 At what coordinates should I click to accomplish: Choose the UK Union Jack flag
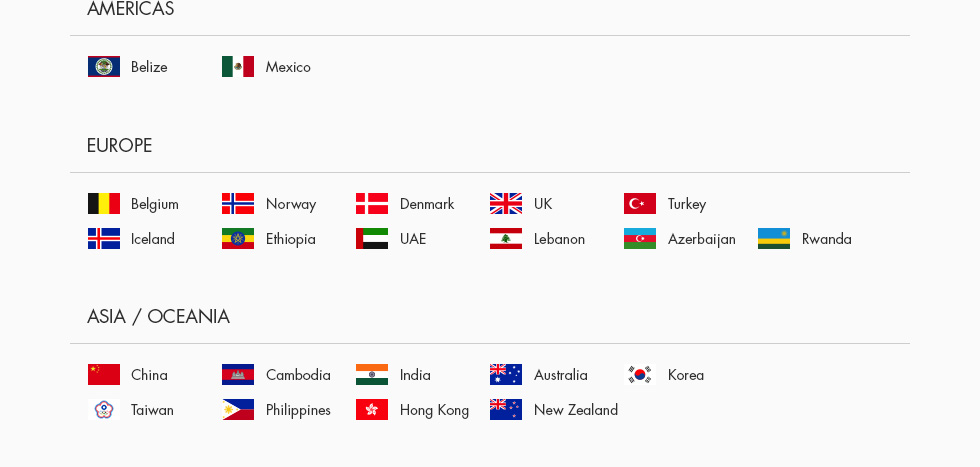pos(506,204)
